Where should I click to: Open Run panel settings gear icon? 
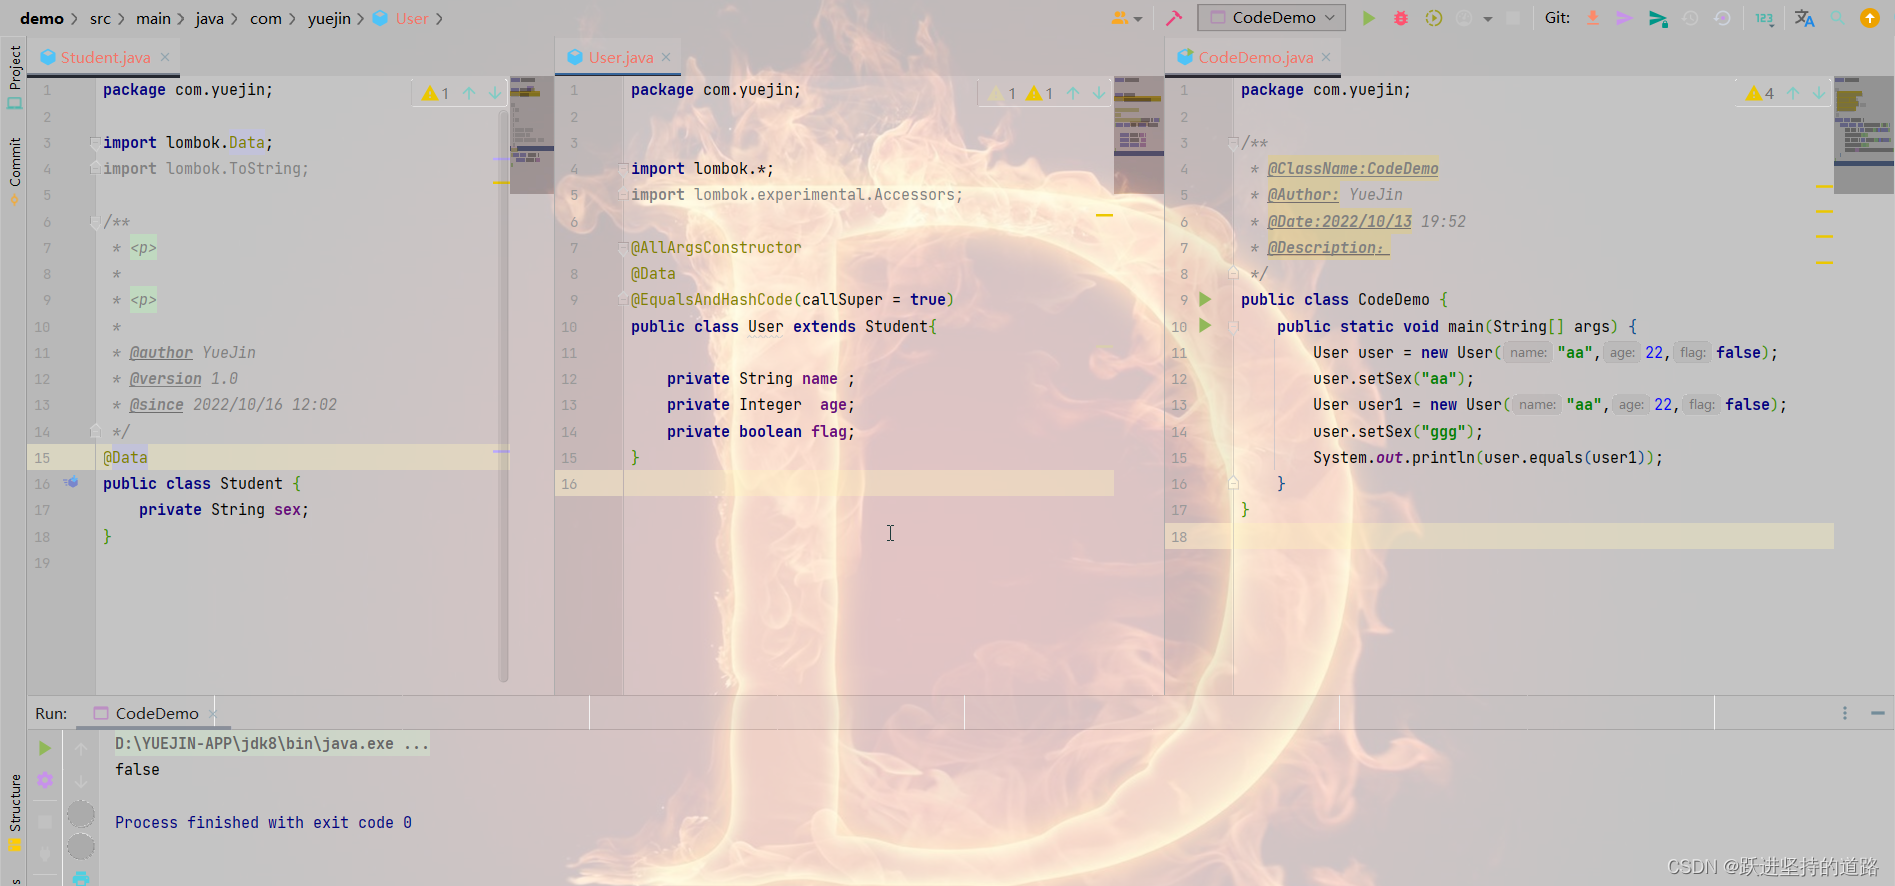click(45, 780)
